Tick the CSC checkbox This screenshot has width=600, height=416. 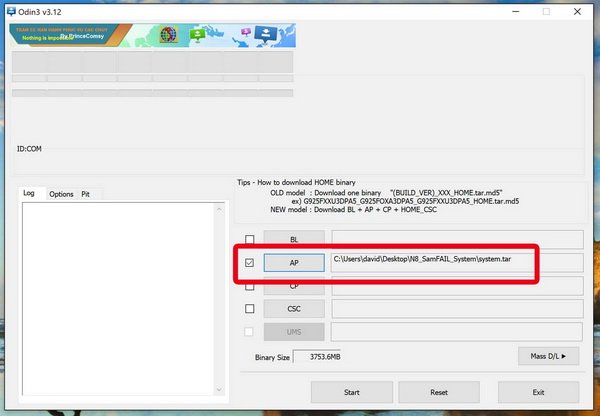click(x=249, y=309)
